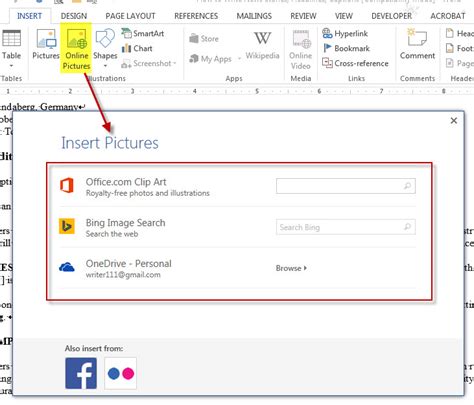Open the Office Store
Viewport: 474px width, 405px height.
tap(204, 39)
